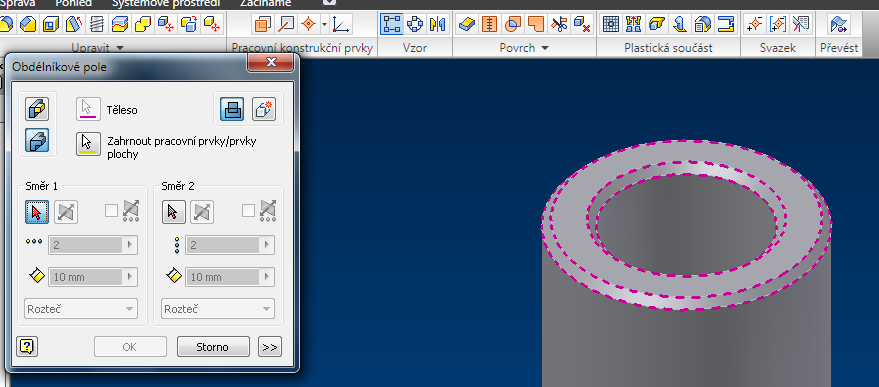Click the work plane icon
The image size is (879, 387).
tap(262, 25)
